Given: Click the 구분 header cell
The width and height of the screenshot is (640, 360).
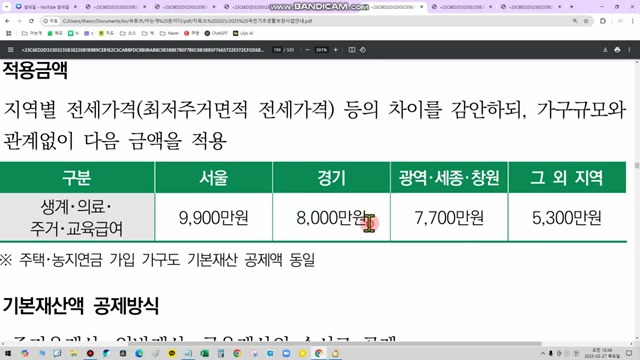Looking at the screenshot, I should point(77,178).
